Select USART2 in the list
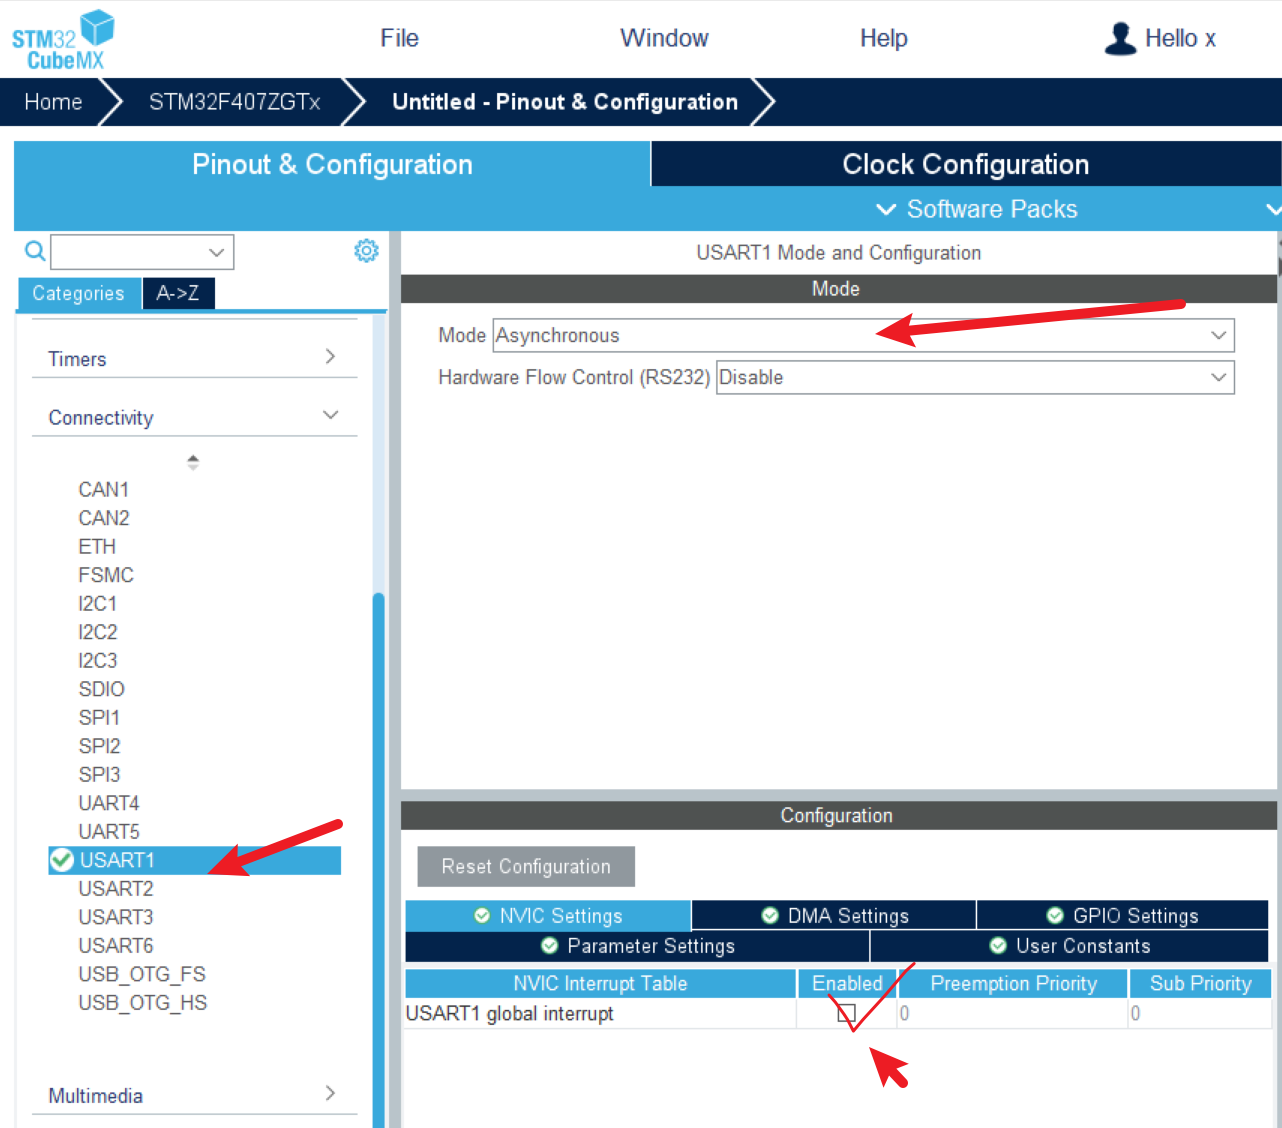 pyautogui.click(x=116, y=888)
